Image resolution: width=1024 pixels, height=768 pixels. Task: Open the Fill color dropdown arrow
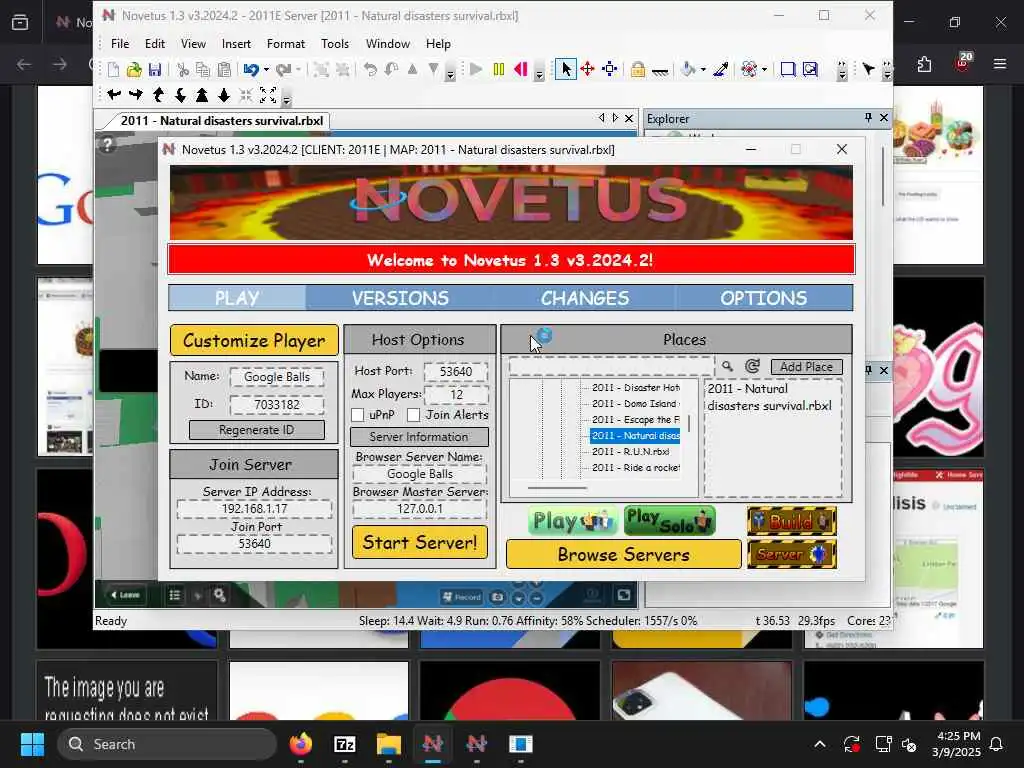(x=703, y=70)
